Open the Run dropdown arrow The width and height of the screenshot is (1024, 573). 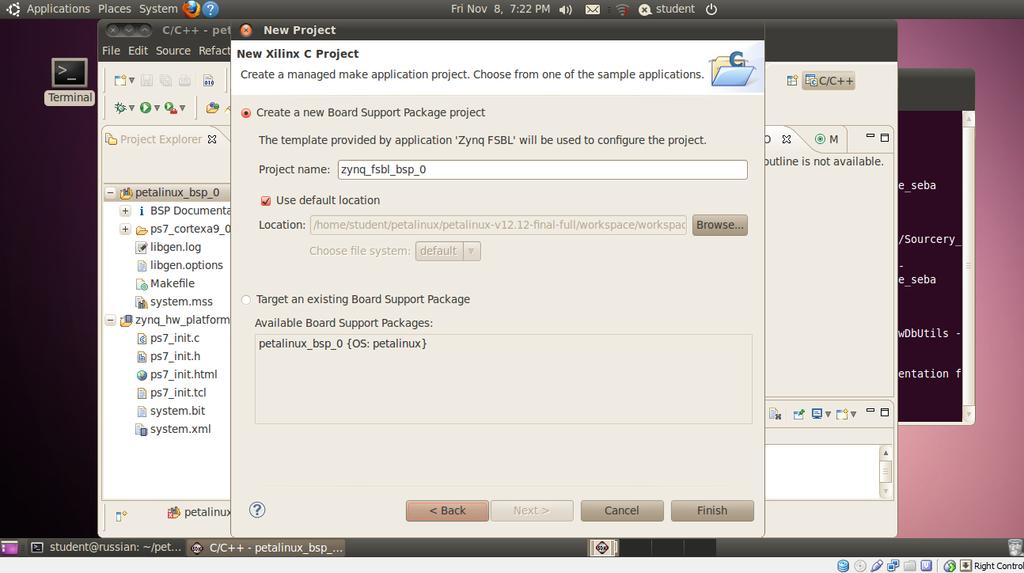[157, 108]
